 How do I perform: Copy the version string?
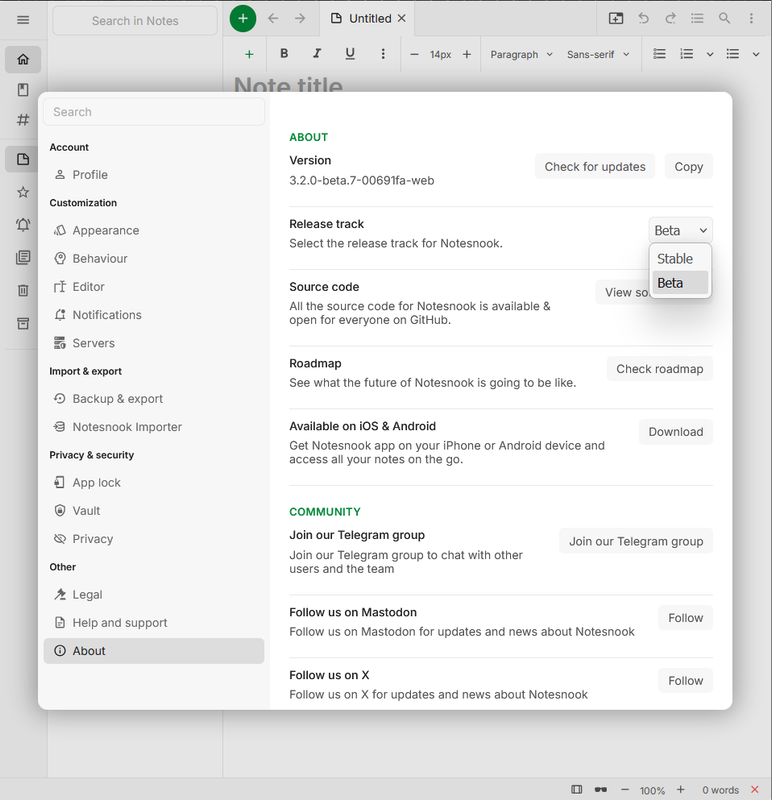tap(689, 167)
